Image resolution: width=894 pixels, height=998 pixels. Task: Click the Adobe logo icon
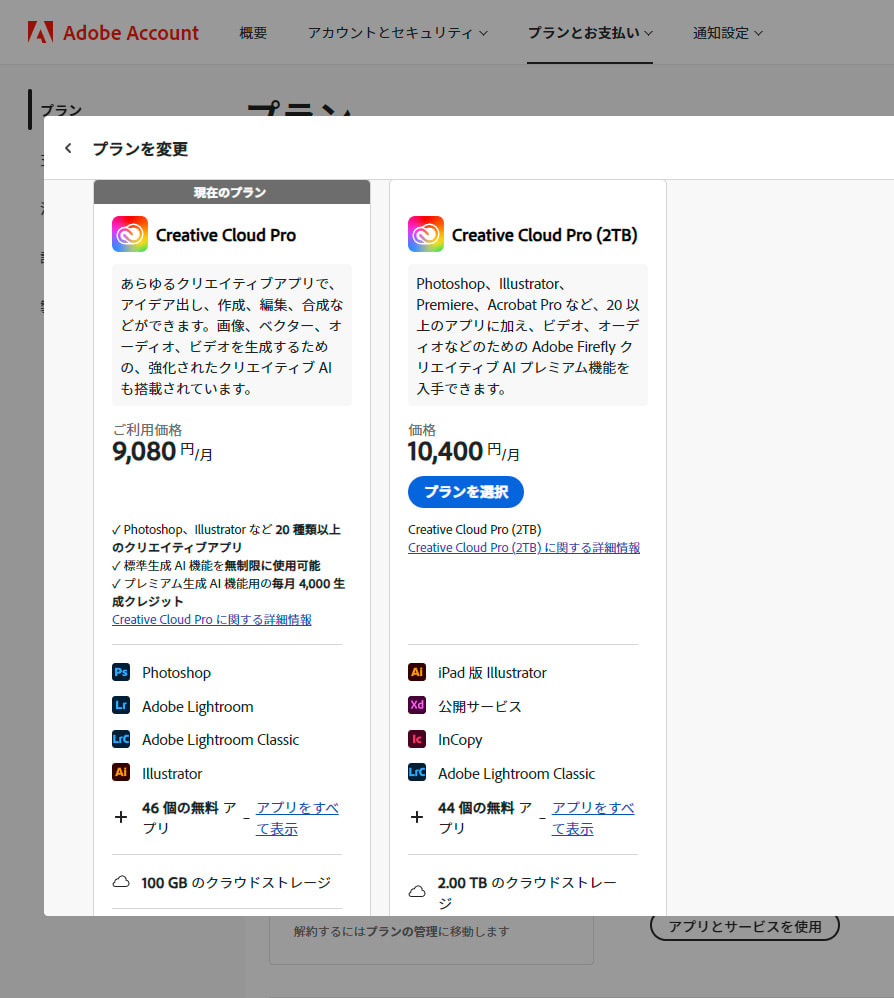pos(40,32)
